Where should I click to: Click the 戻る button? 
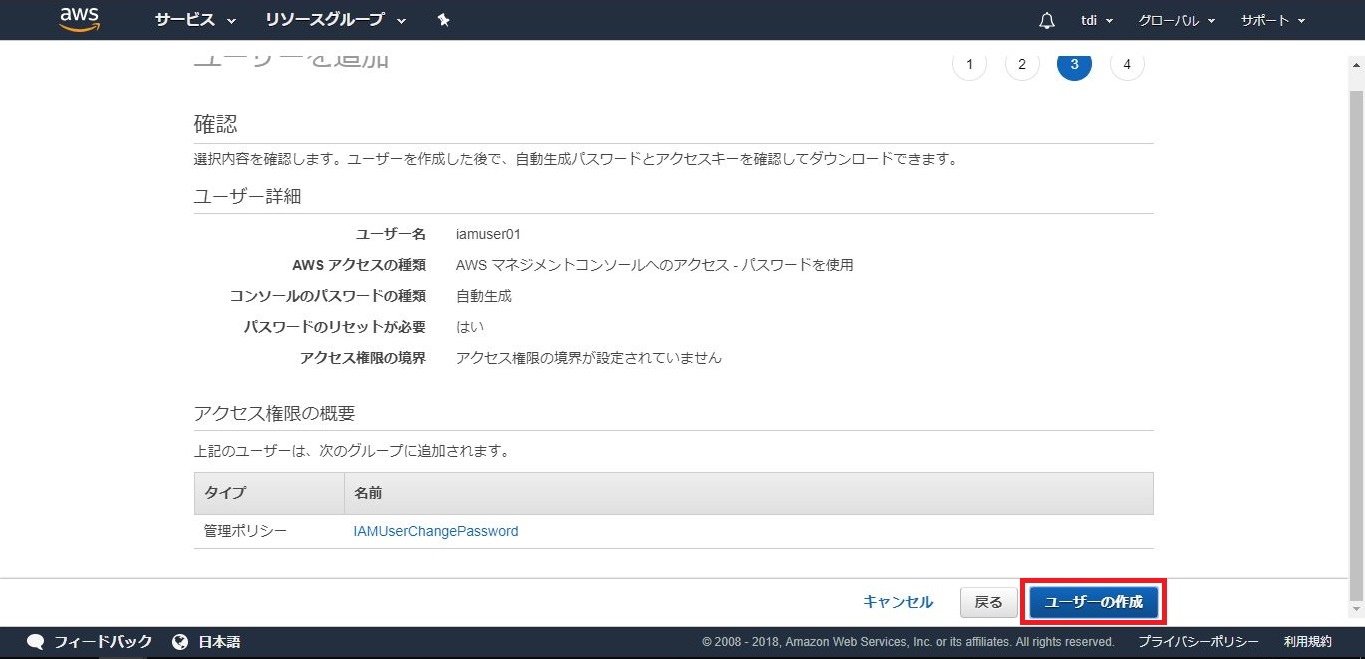pyautogui.click(x=988, y=602)
